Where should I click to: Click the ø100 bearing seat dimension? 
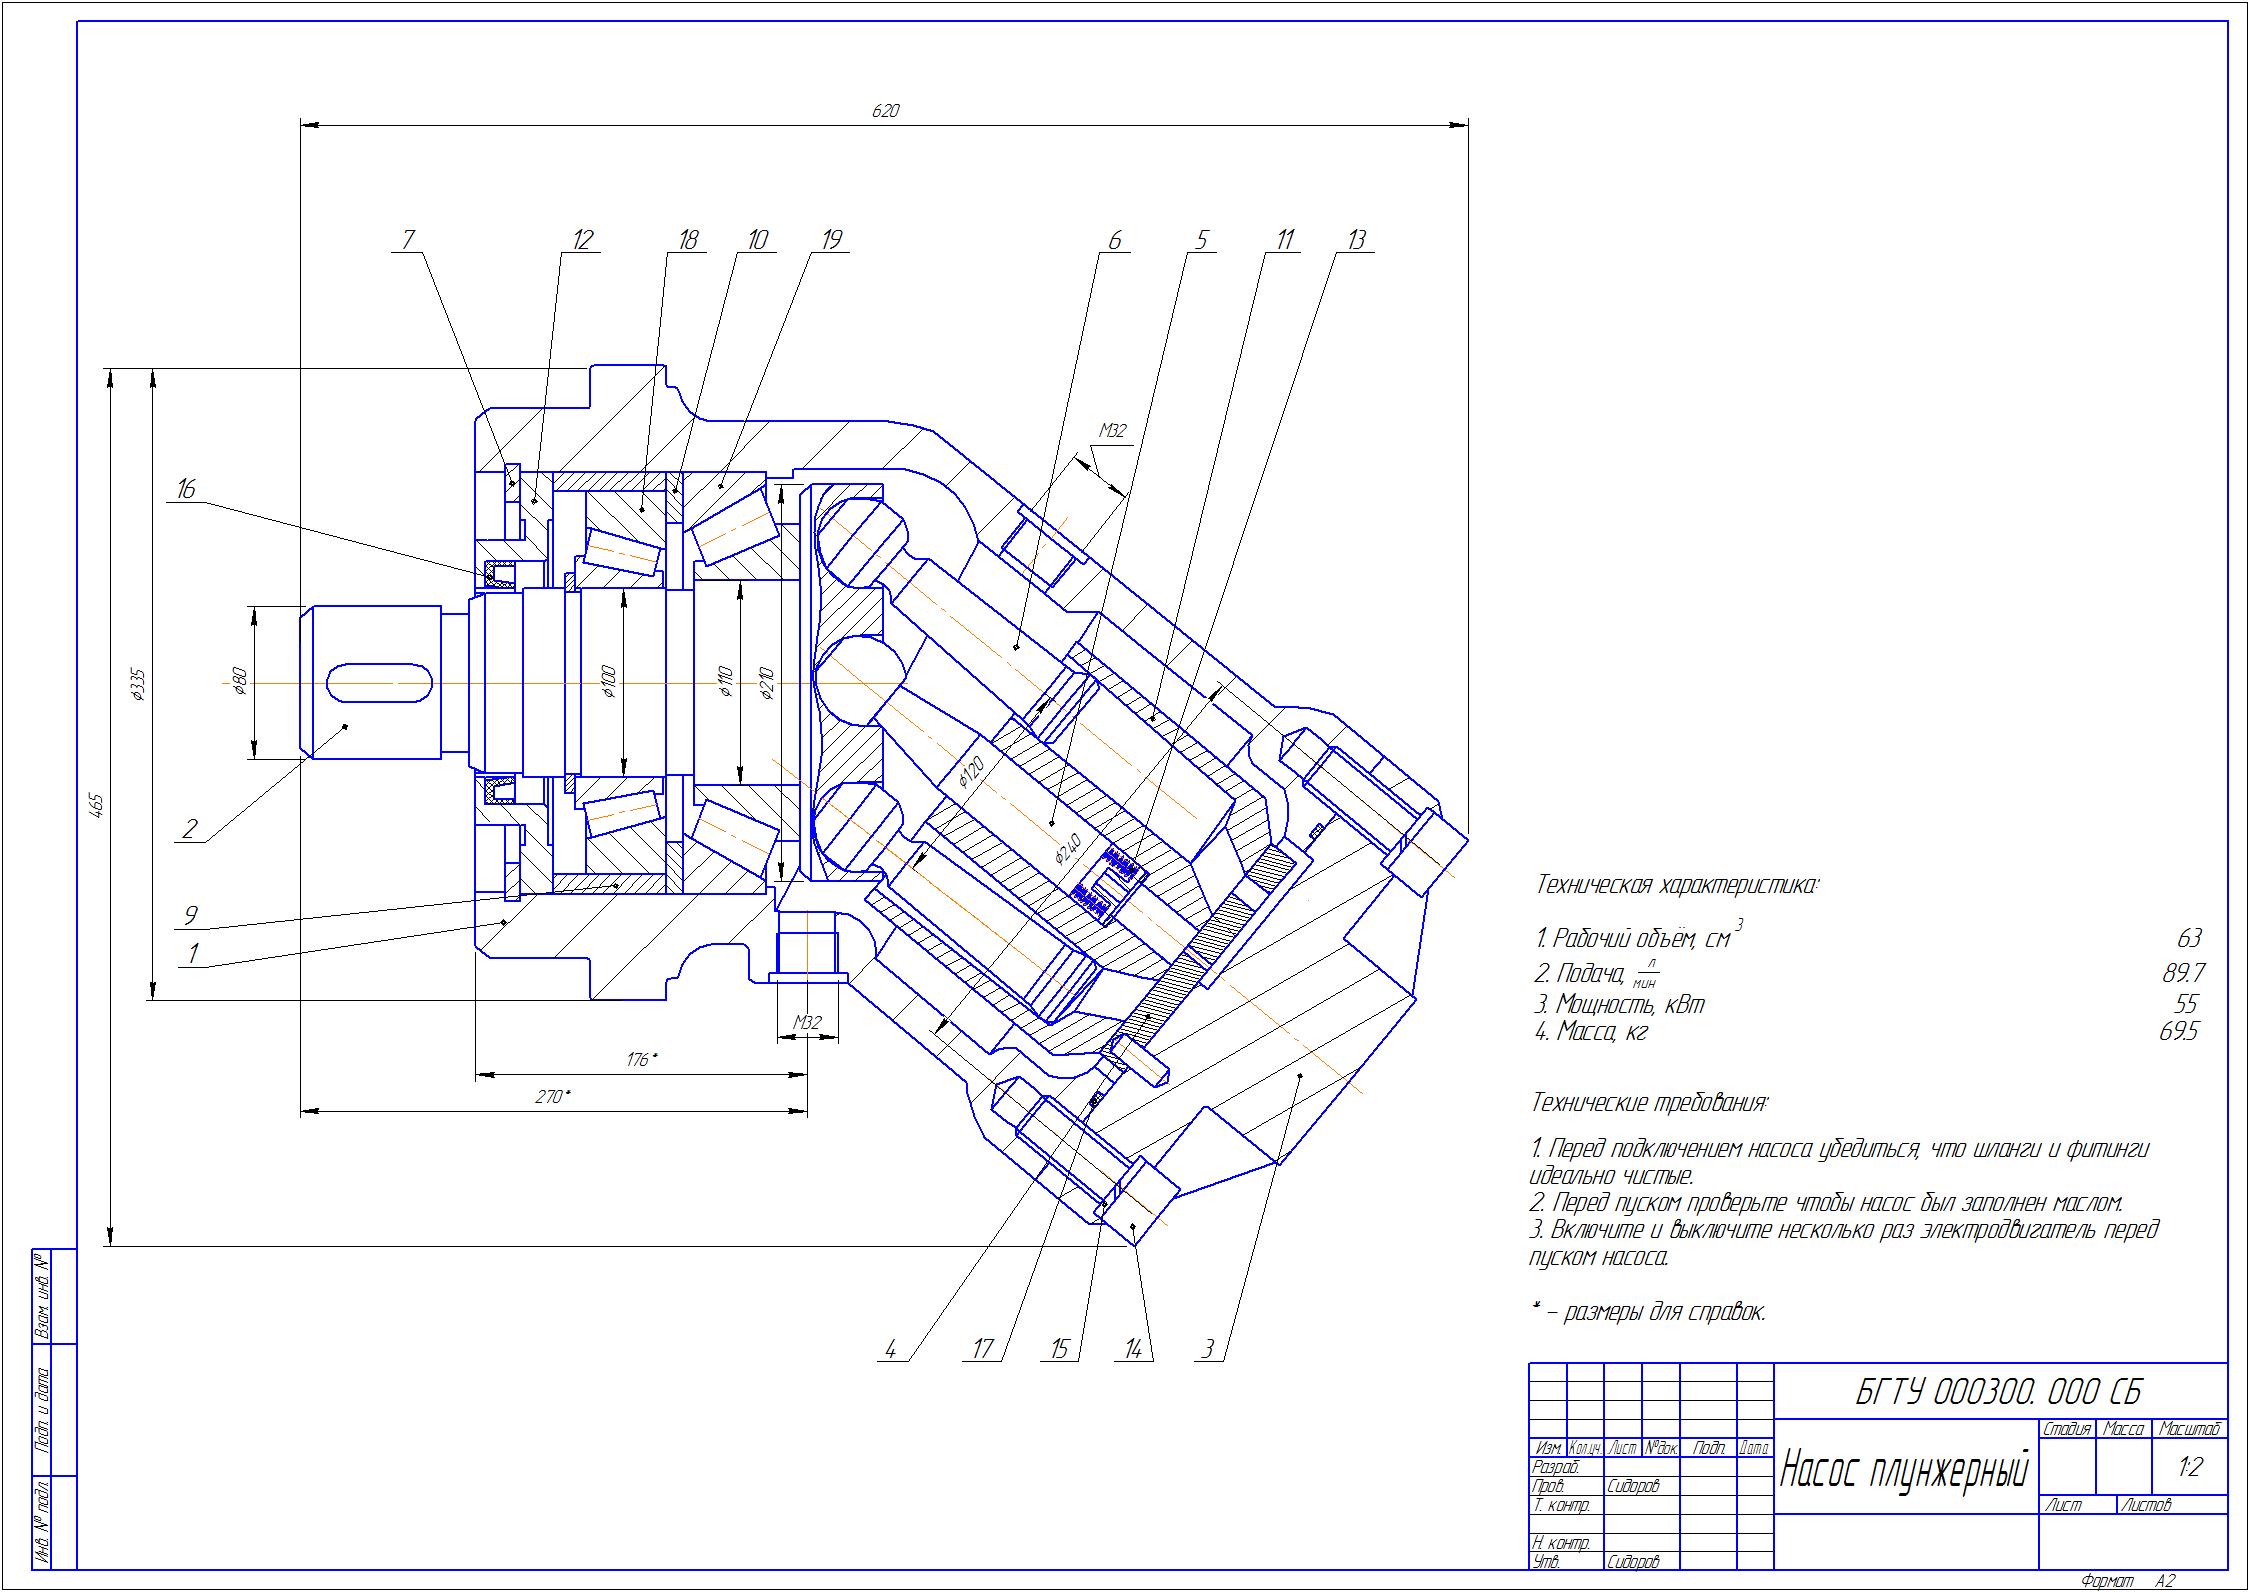click(x=609, y=681)
